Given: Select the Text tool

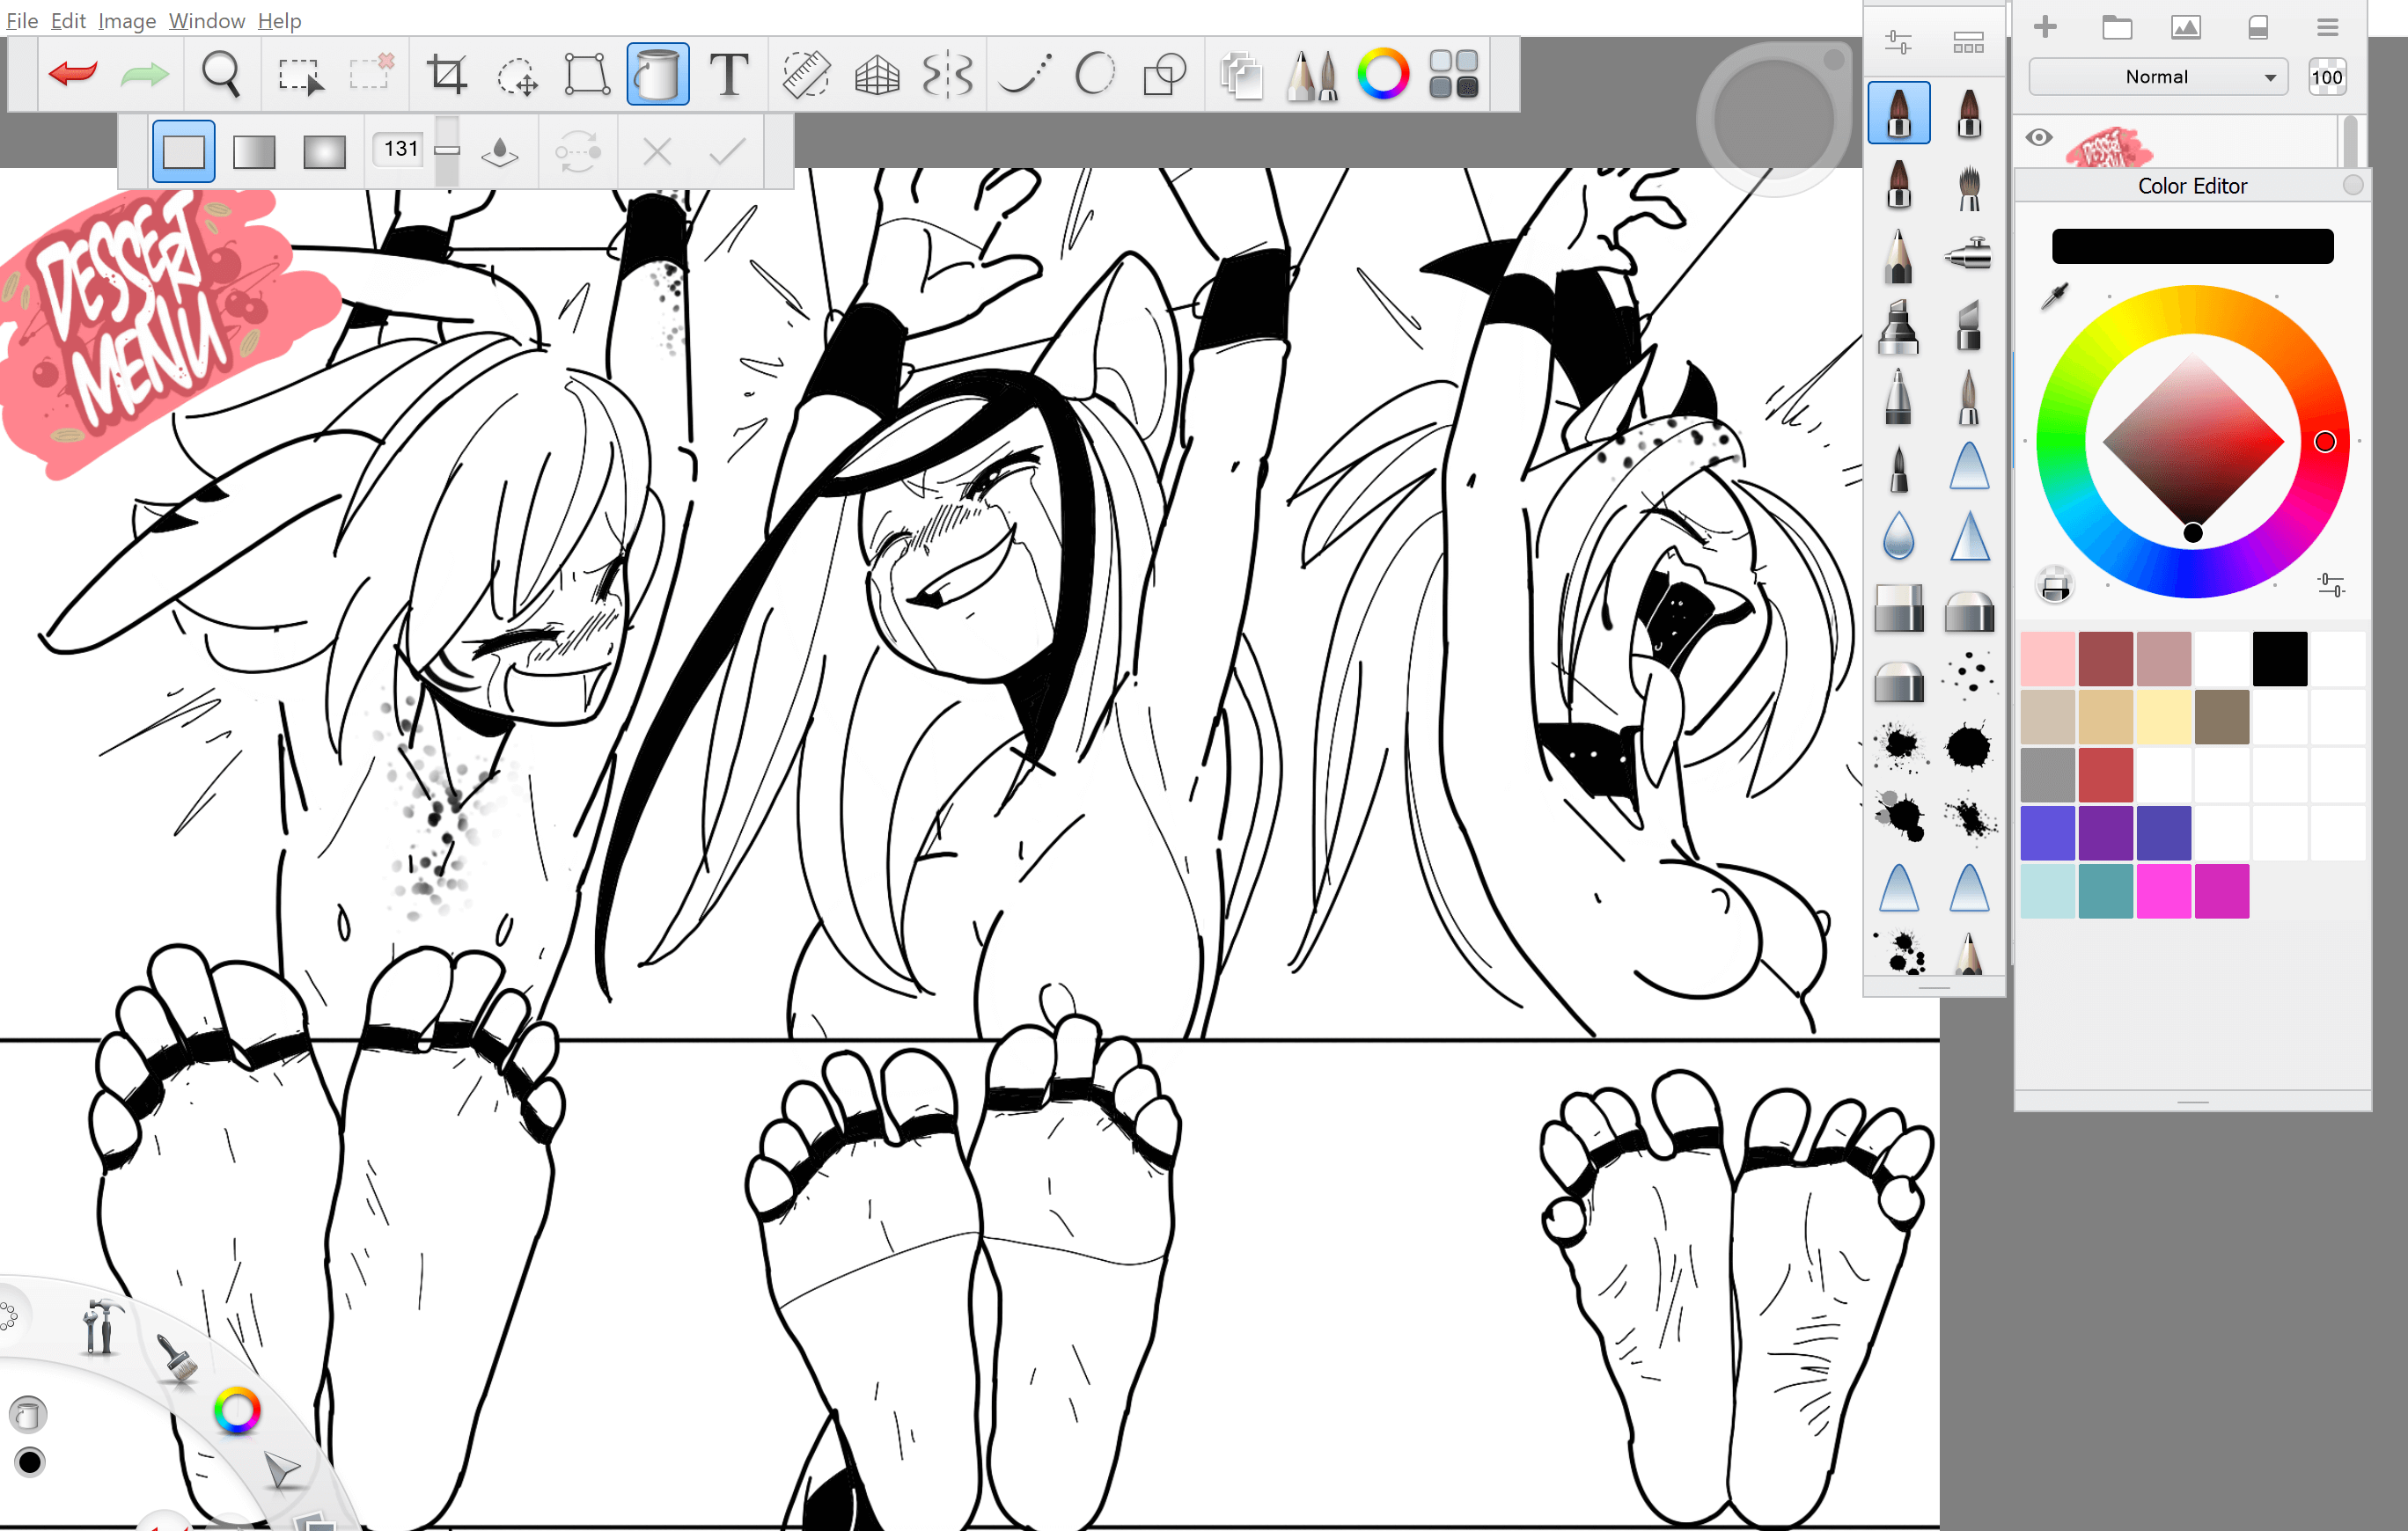Looking at the screenshot, I should point(729,74).
